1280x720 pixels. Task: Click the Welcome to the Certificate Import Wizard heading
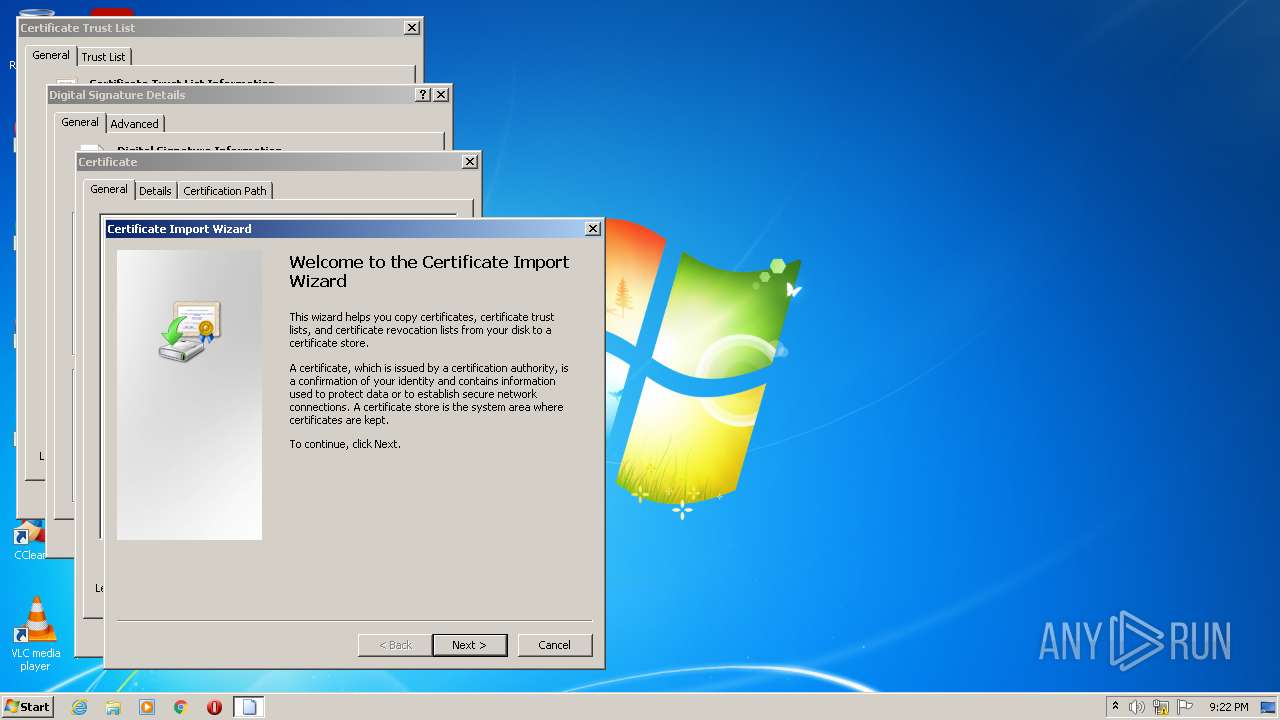coord(429,272)
